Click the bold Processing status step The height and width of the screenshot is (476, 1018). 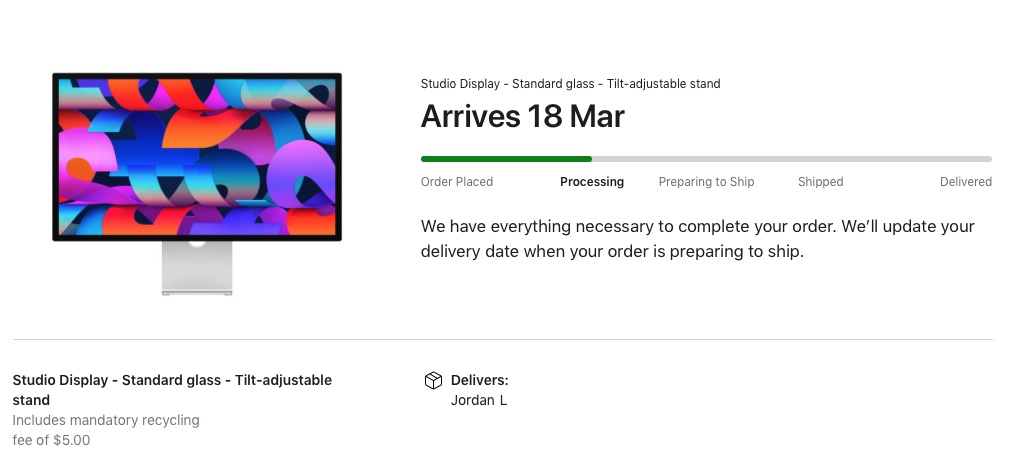pyautogui.click(x=592, y=182)
